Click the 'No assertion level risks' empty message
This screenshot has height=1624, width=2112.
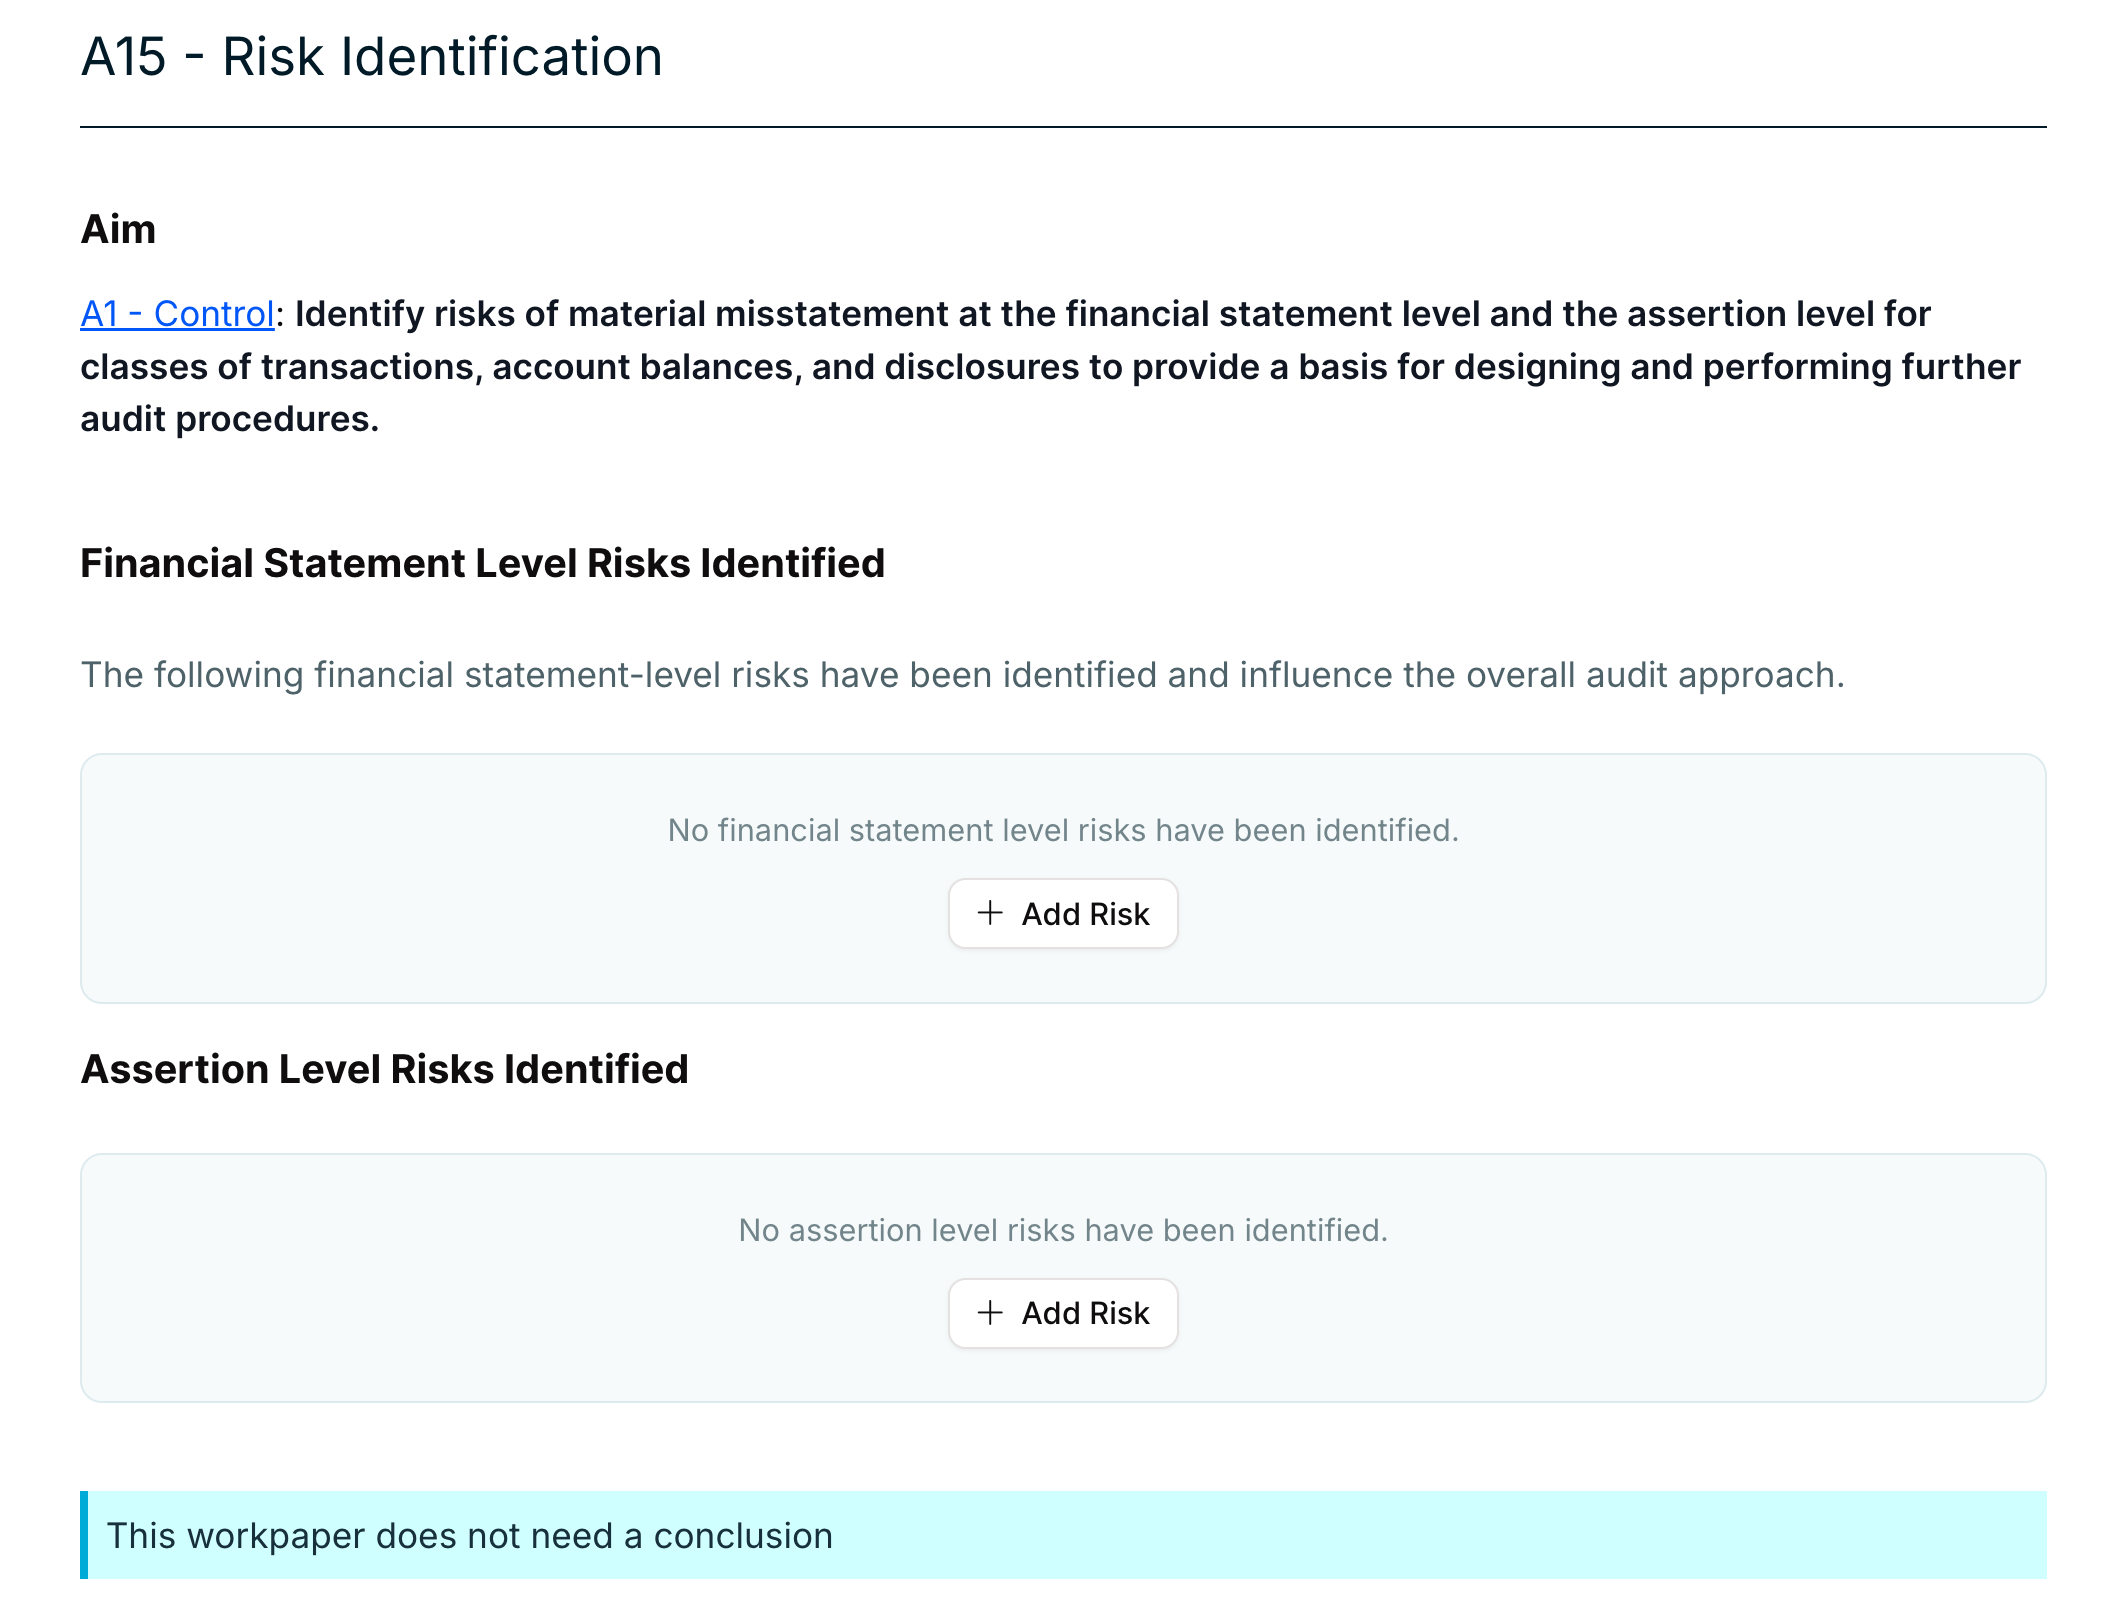tap(1063, 1230)
